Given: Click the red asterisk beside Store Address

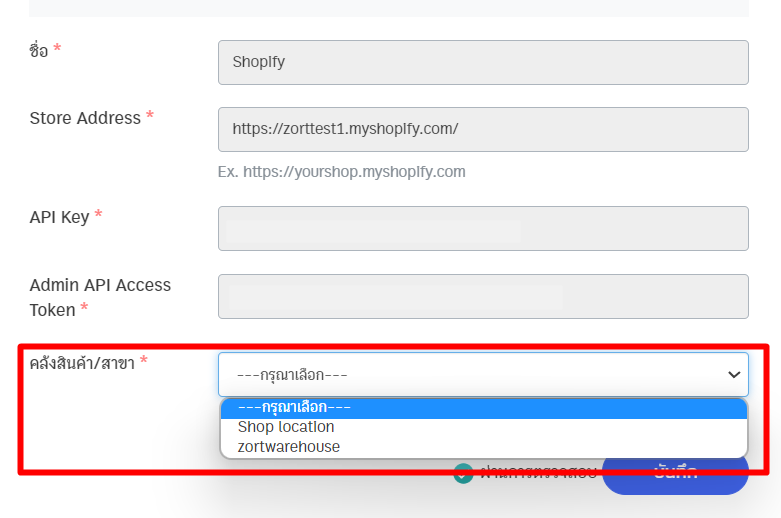Looking at the screenshot, I should (x=150, y=117).
